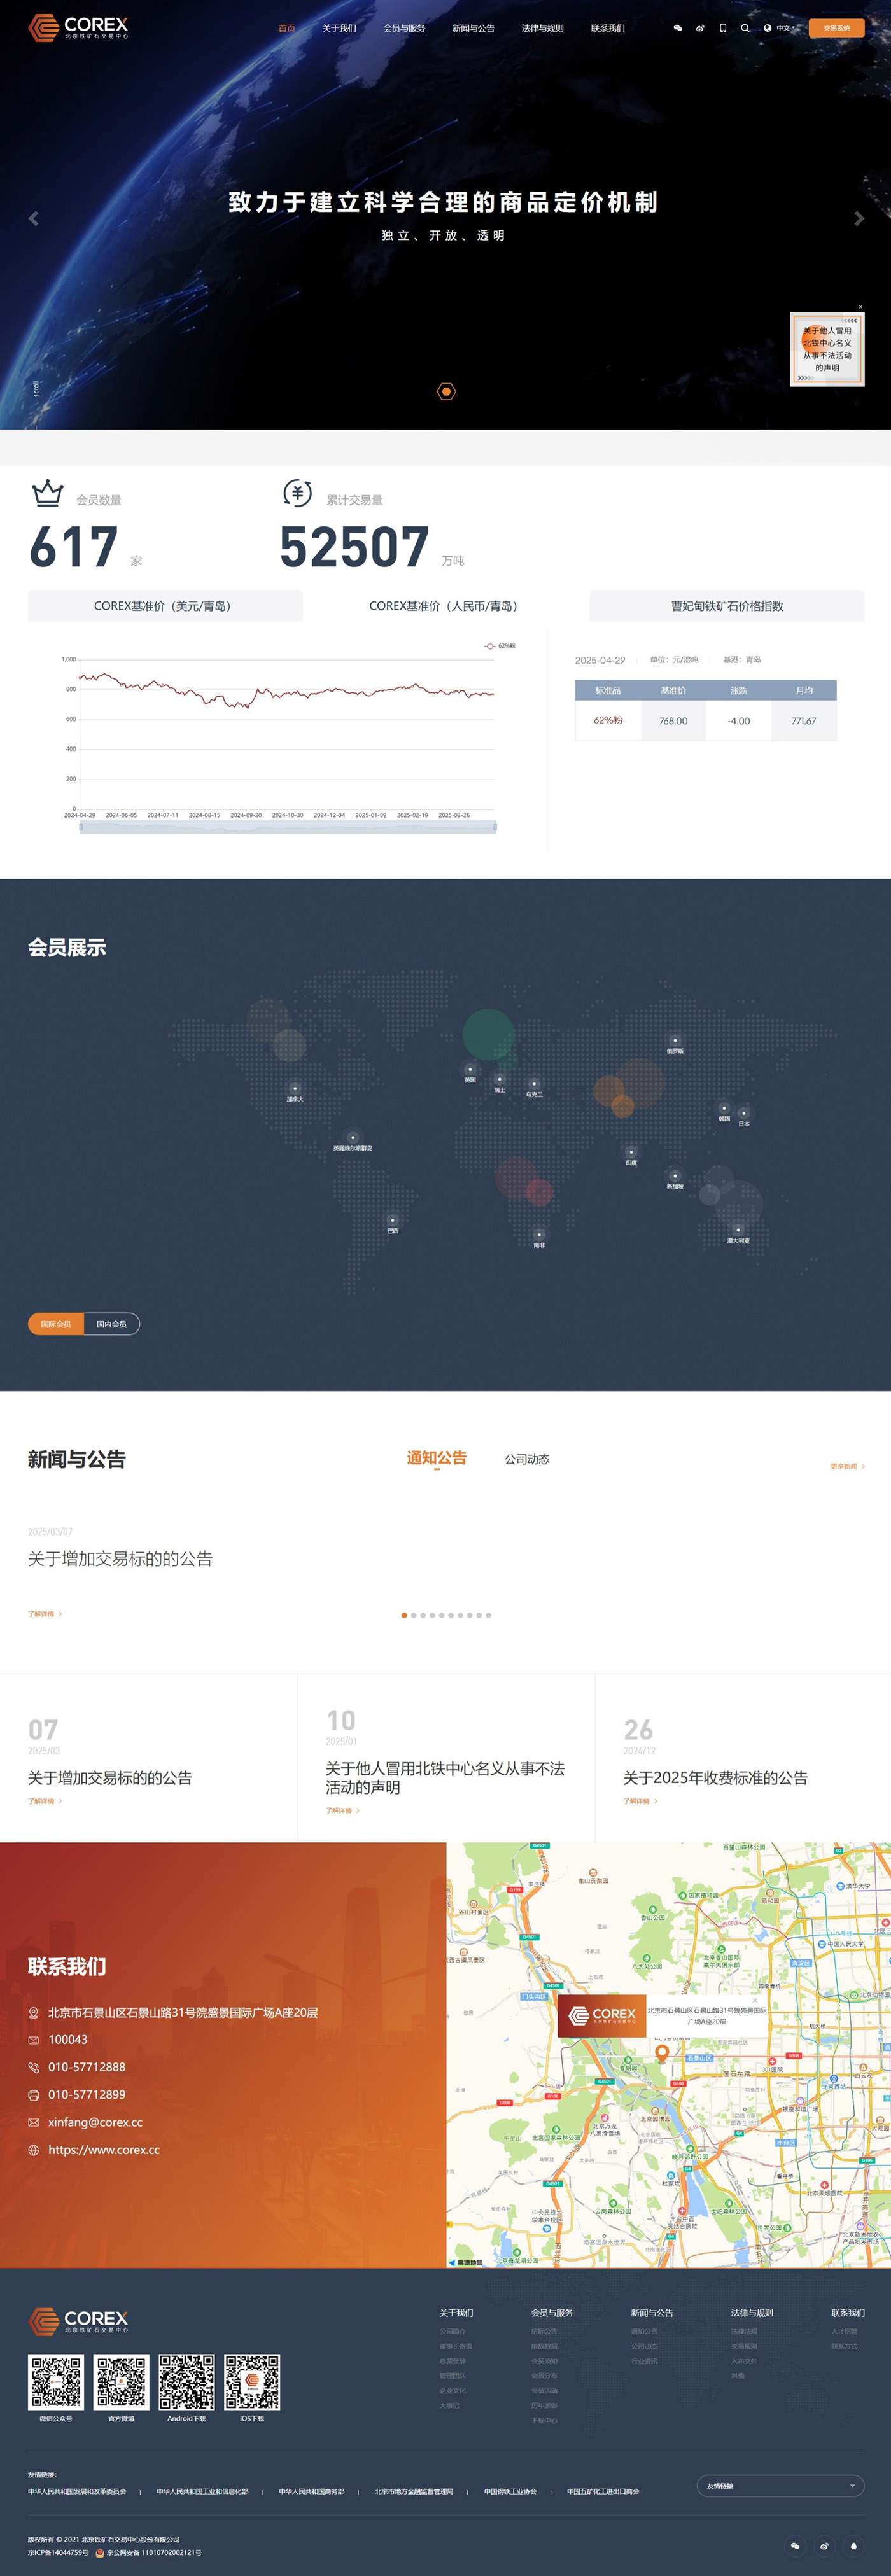
Task: Toggle to 国内会员 member view
Action: point(111,1324)
